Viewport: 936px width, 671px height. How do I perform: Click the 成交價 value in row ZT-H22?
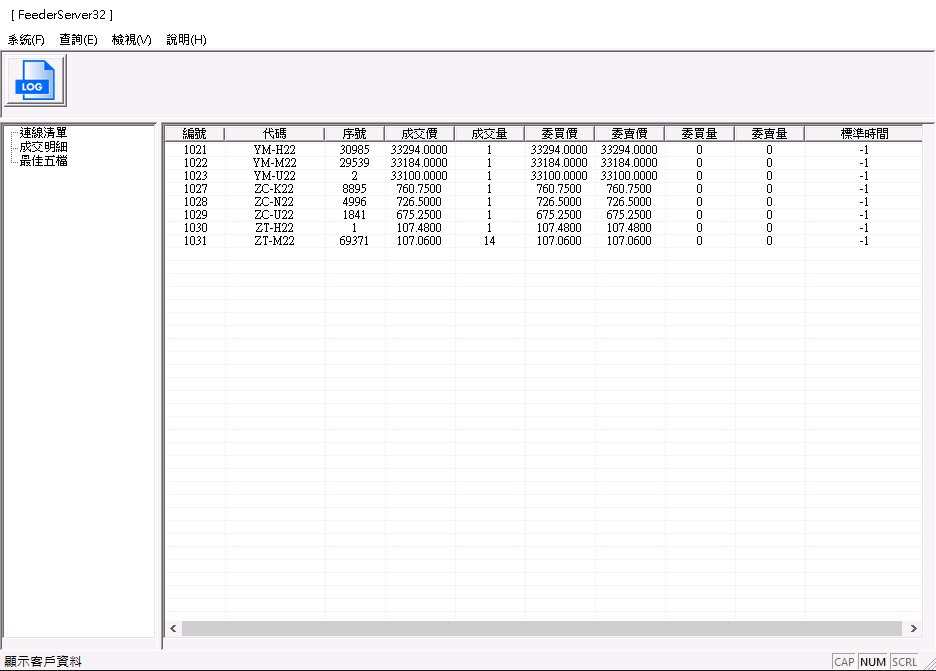[x=419, y=228]
